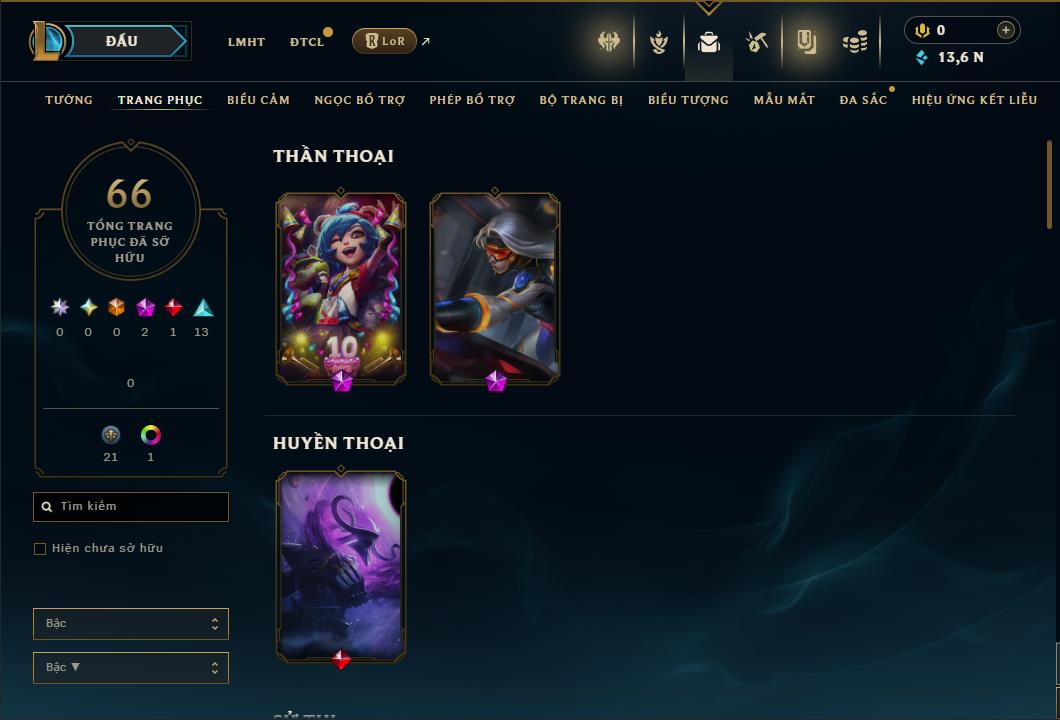Click the chroma color wheel icon
The height and width of the screenshot is (720, 1060).
[150, 435]
